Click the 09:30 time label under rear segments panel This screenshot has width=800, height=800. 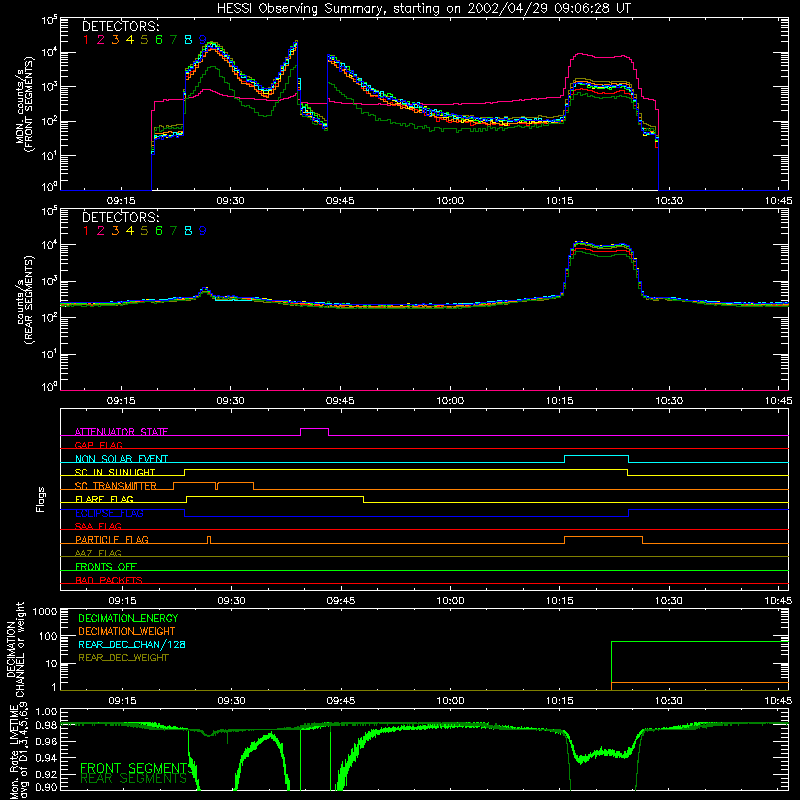tap(231, 401)
